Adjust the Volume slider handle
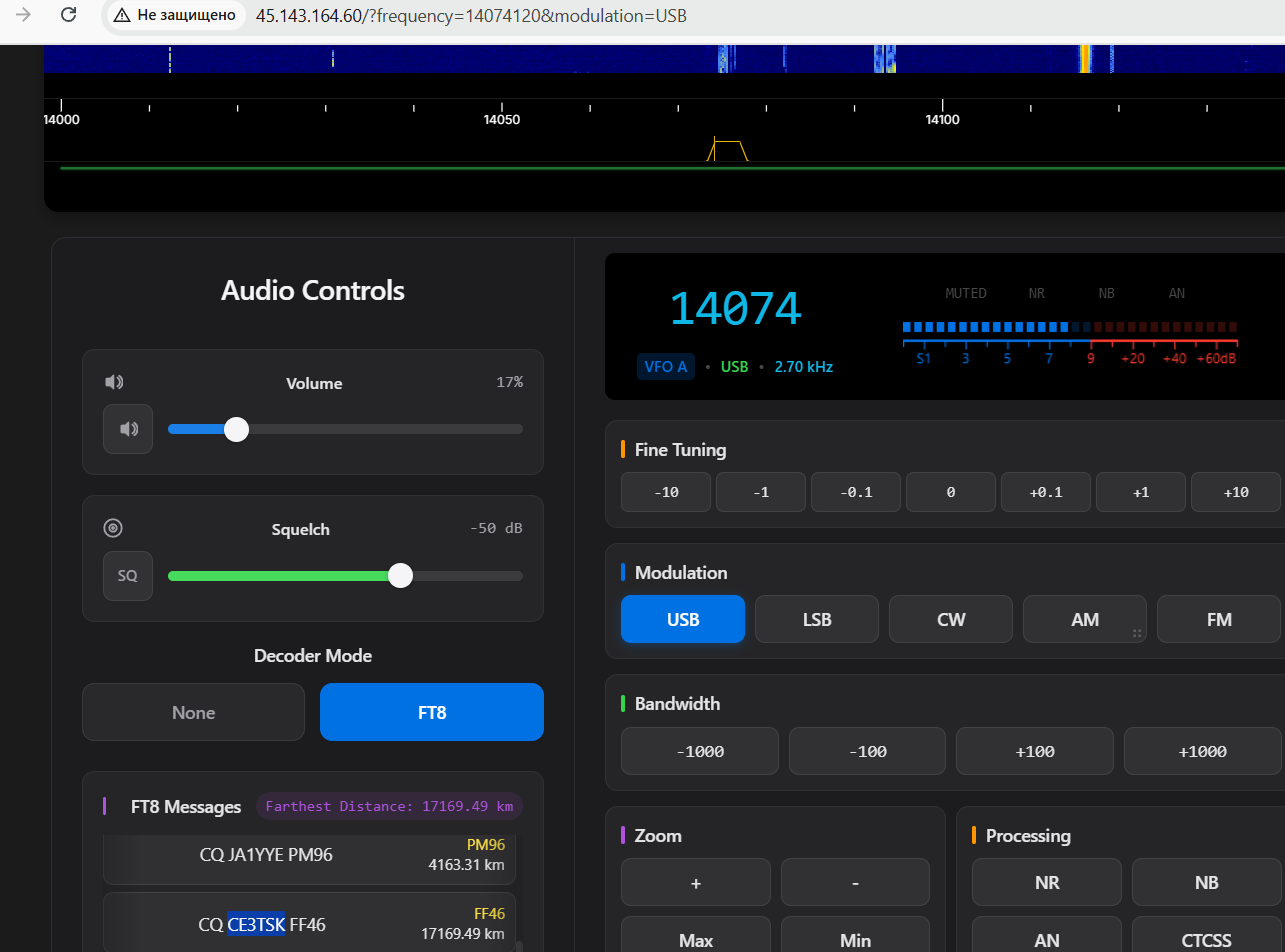Screen dimensions: 1285x952 237,429
